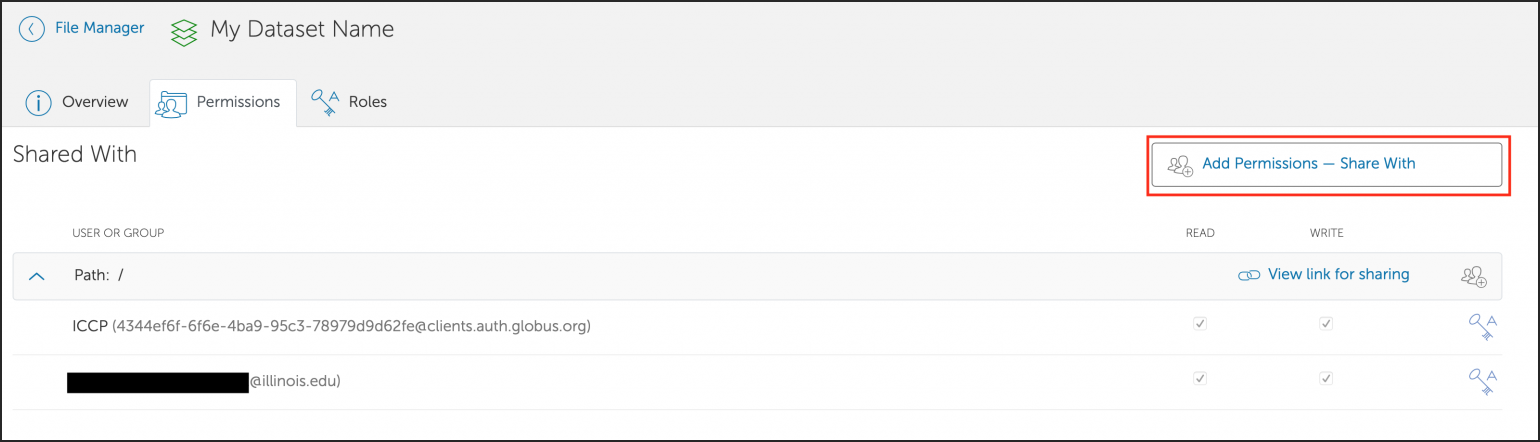Click the back arrow icon beside File Manager

32,29
